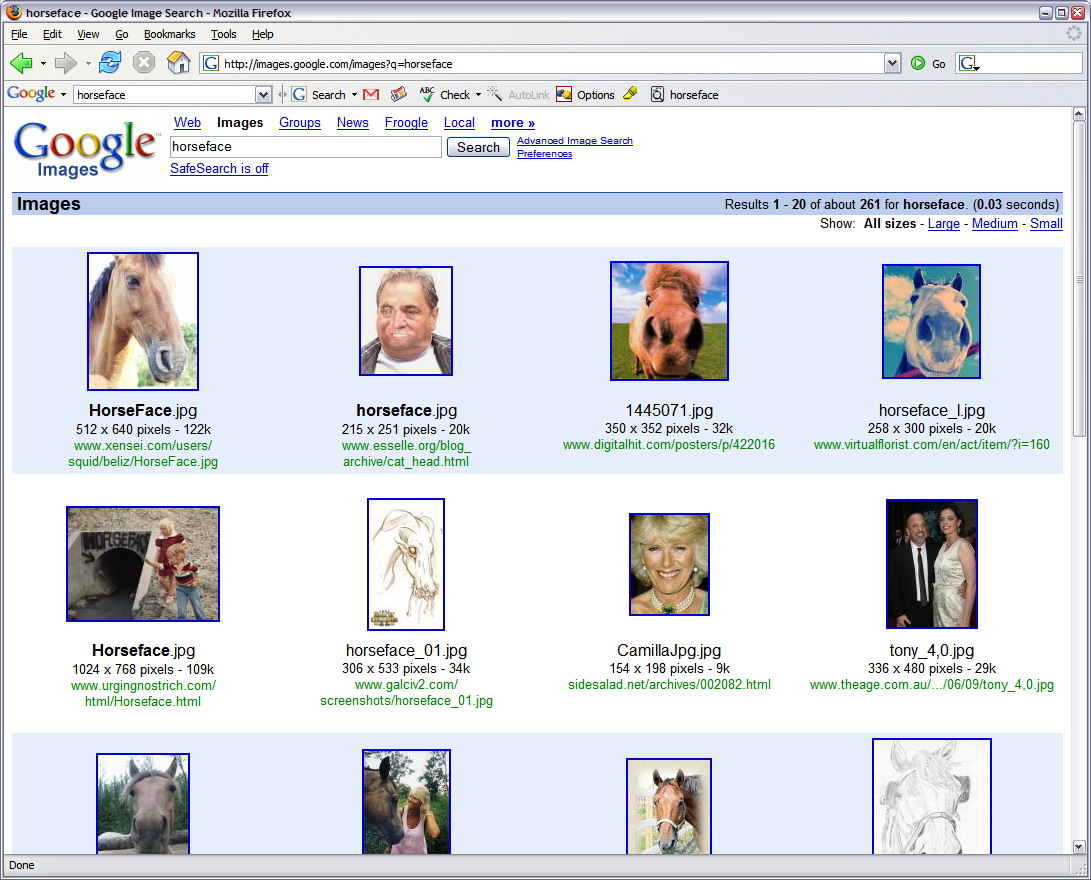The width and height of the screenshot is (1091, 880).
Task: Switch to News search
Action: [353, 122]
